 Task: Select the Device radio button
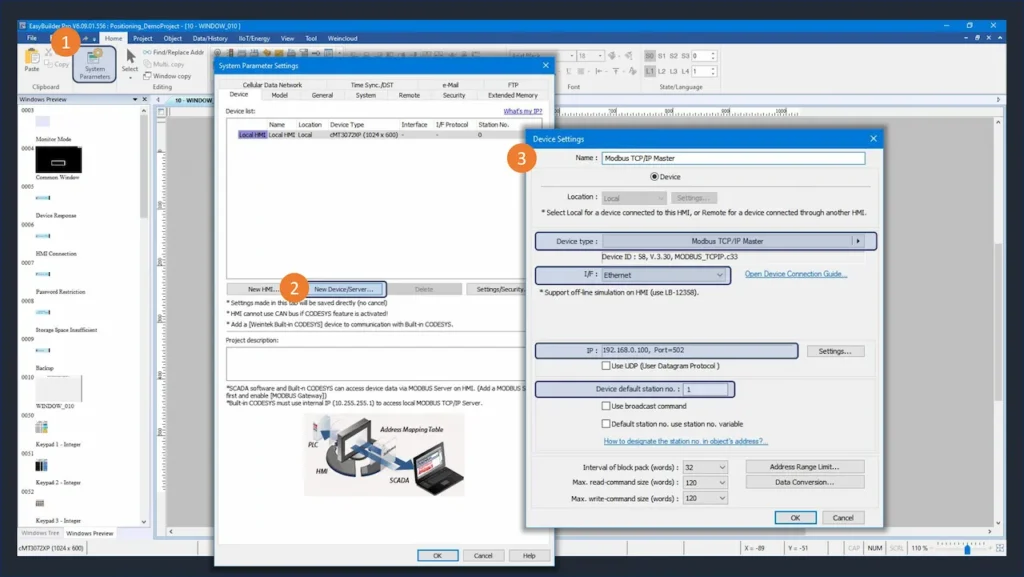655,177
